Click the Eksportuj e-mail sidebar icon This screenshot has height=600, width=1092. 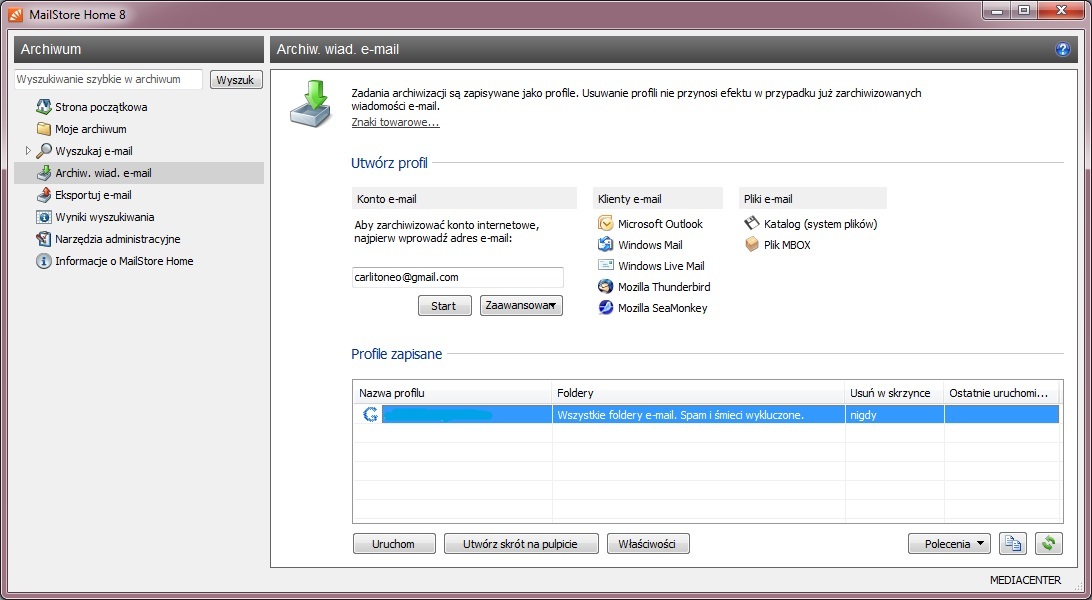(44, 195)
